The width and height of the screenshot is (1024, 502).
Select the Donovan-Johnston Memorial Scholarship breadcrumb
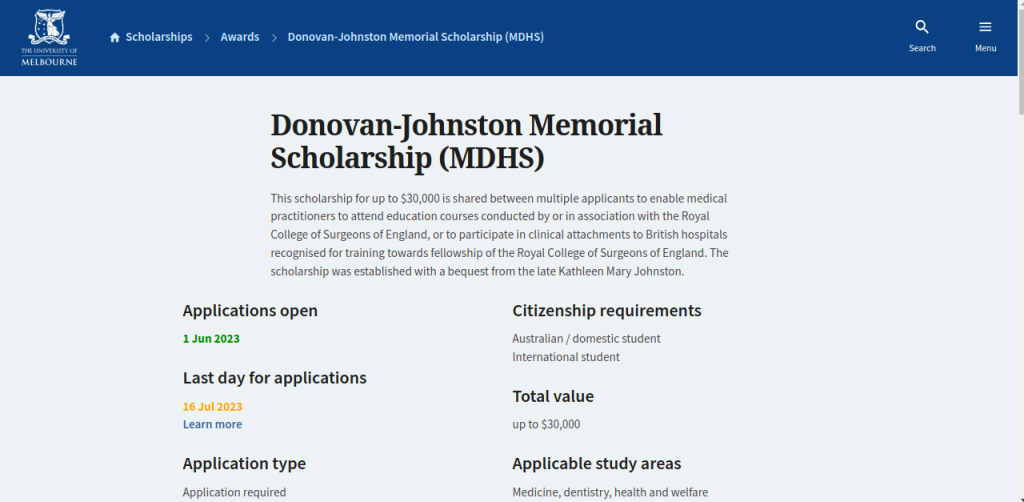click(415, 37)
